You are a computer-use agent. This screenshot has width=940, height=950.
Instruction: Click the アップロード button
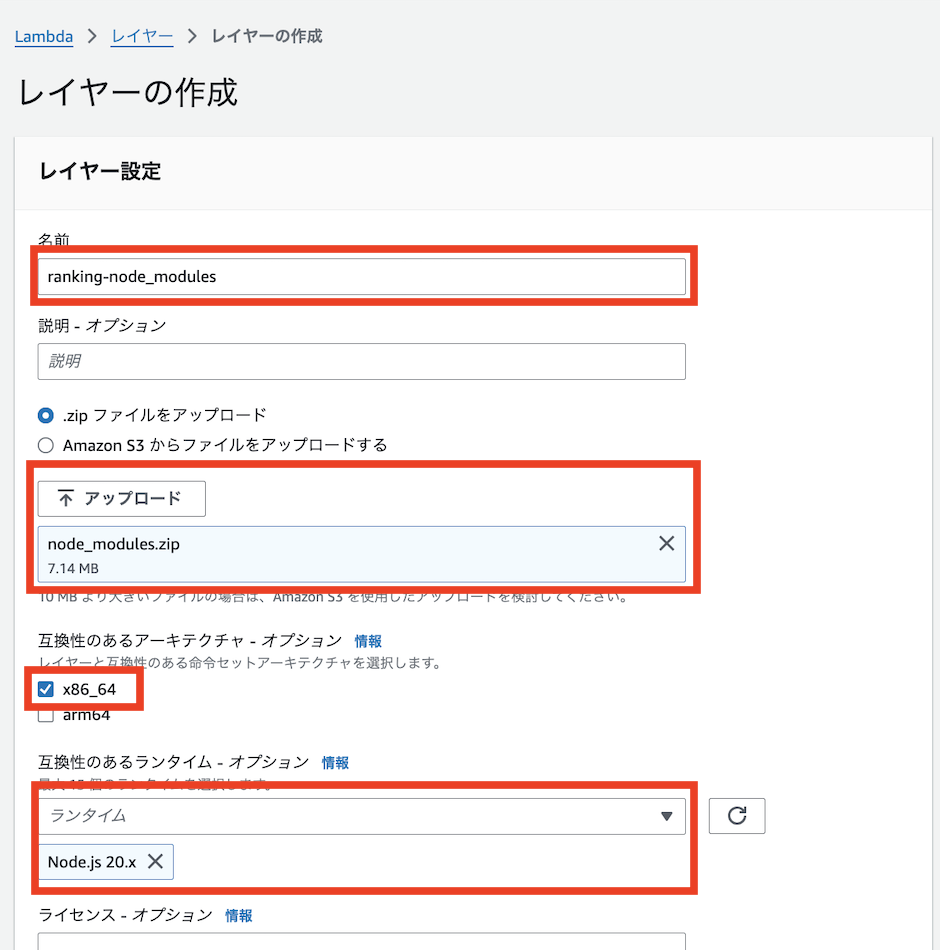point(121,499)
